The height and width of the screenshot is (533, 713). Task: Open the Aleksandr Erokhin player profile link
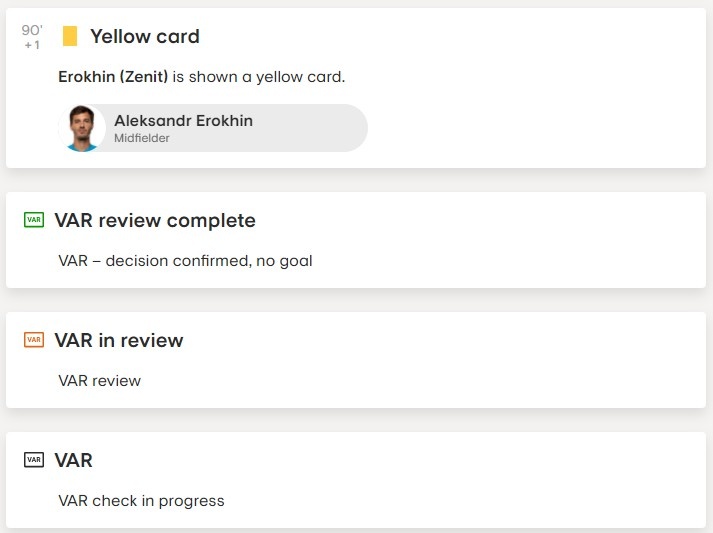click(213, 128)
